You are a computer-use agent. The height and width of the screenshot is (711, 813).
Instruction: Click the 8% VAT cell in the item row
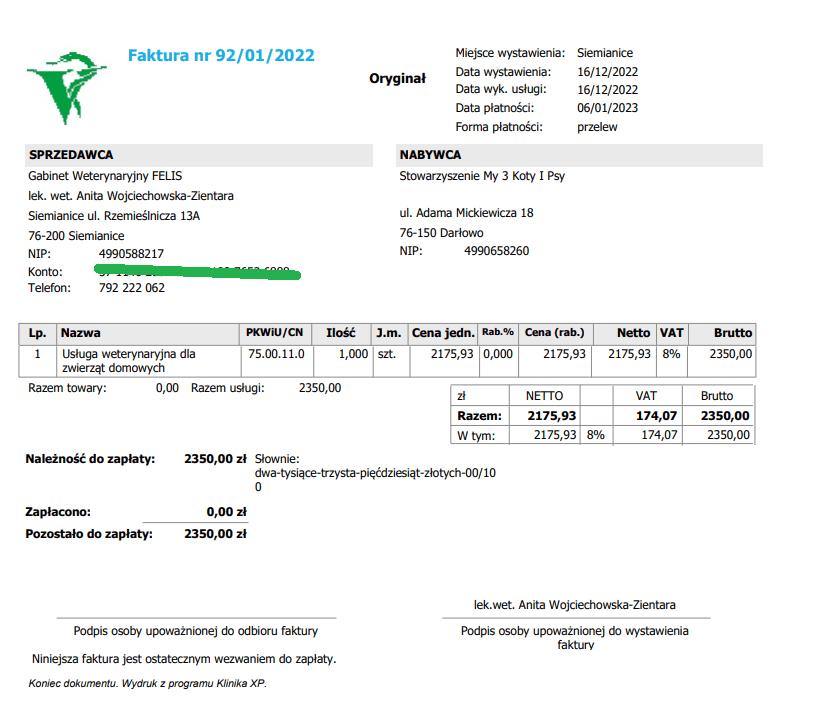671,354
